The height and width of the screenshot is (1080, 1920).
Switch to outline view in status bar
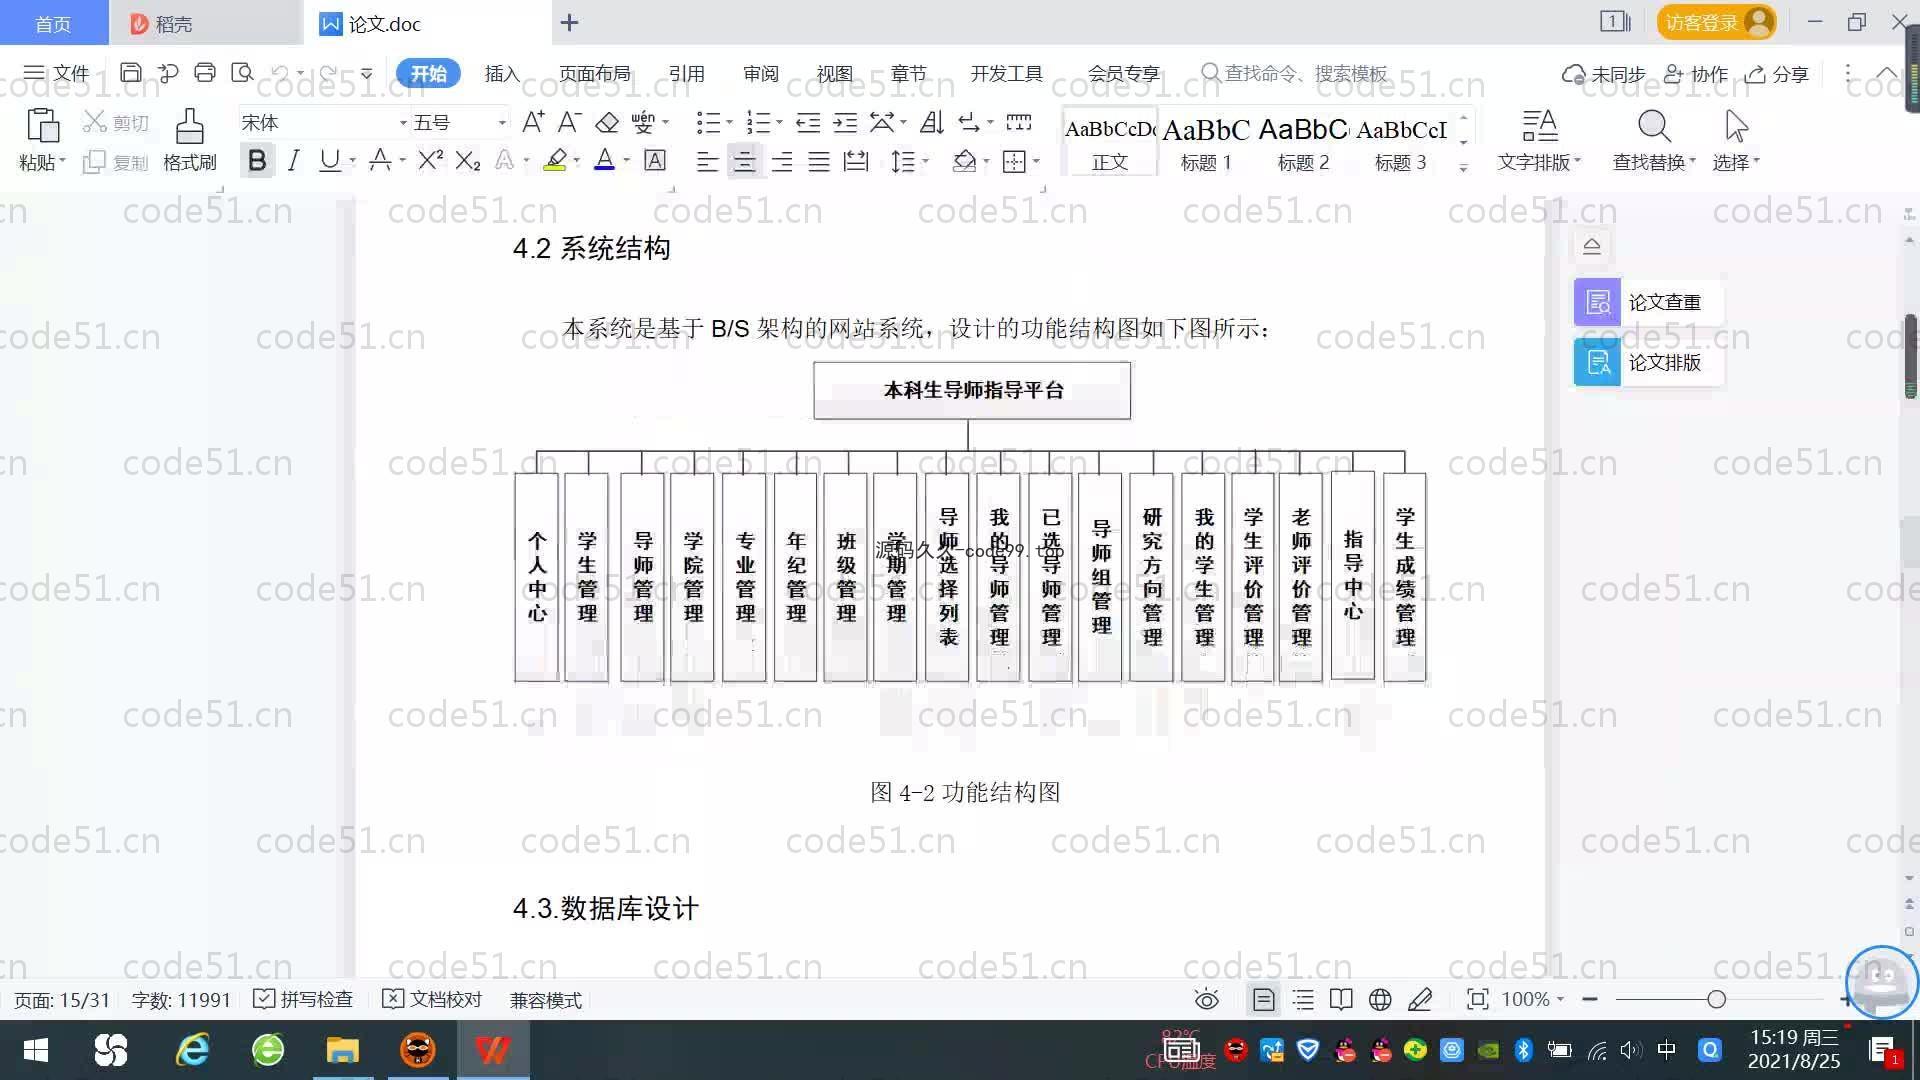coord(1303,999)
